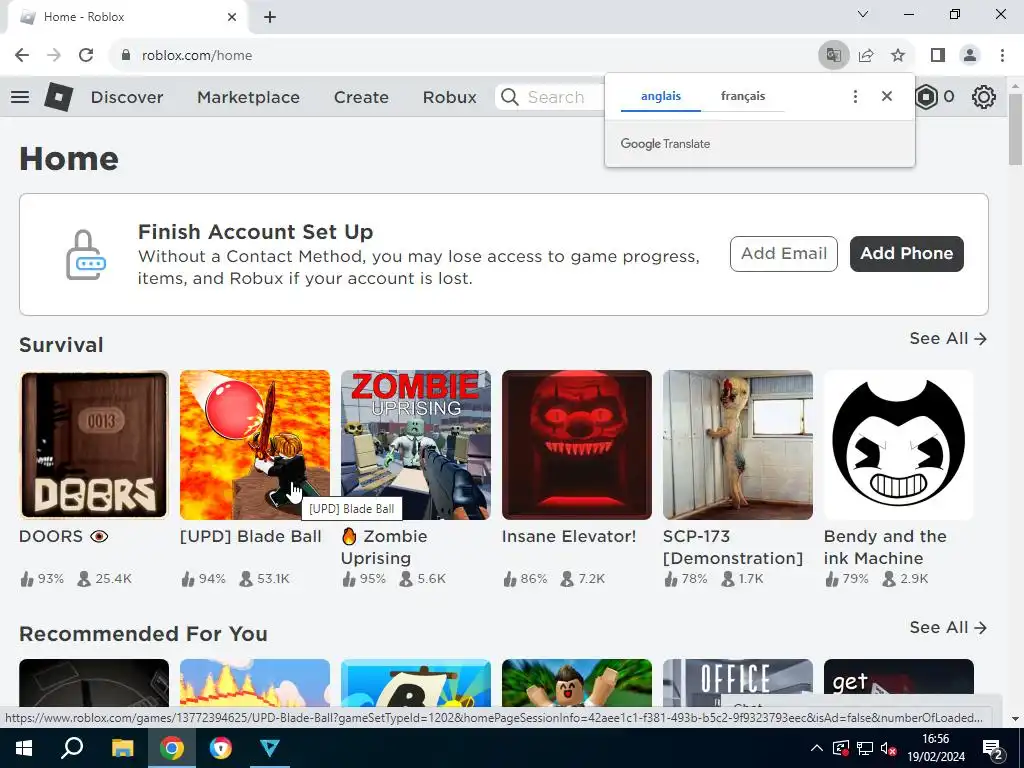Close the Google Translate popup
Image resolution: width=1024 pixels, height=768 pixels.
click(886, 97)
